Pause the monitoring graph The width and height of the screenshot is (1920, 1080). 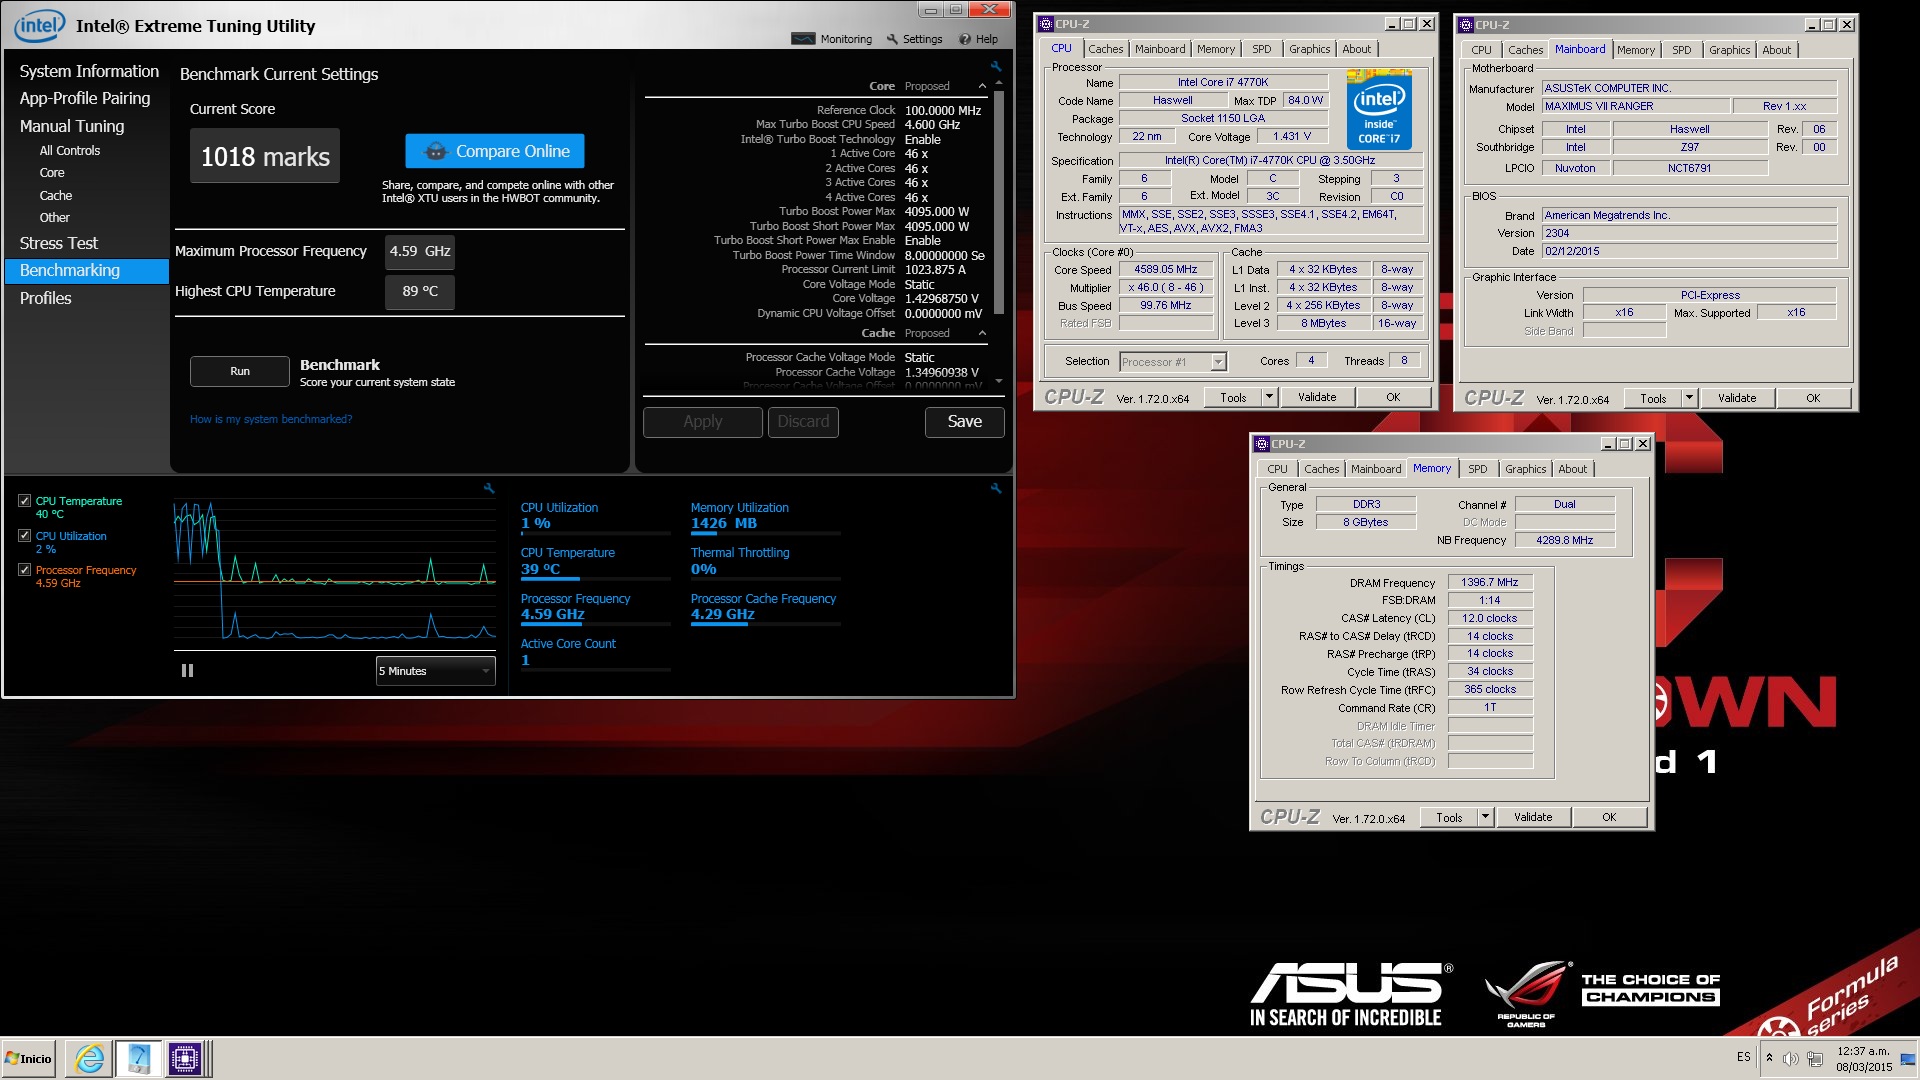(x=187, y=671)
